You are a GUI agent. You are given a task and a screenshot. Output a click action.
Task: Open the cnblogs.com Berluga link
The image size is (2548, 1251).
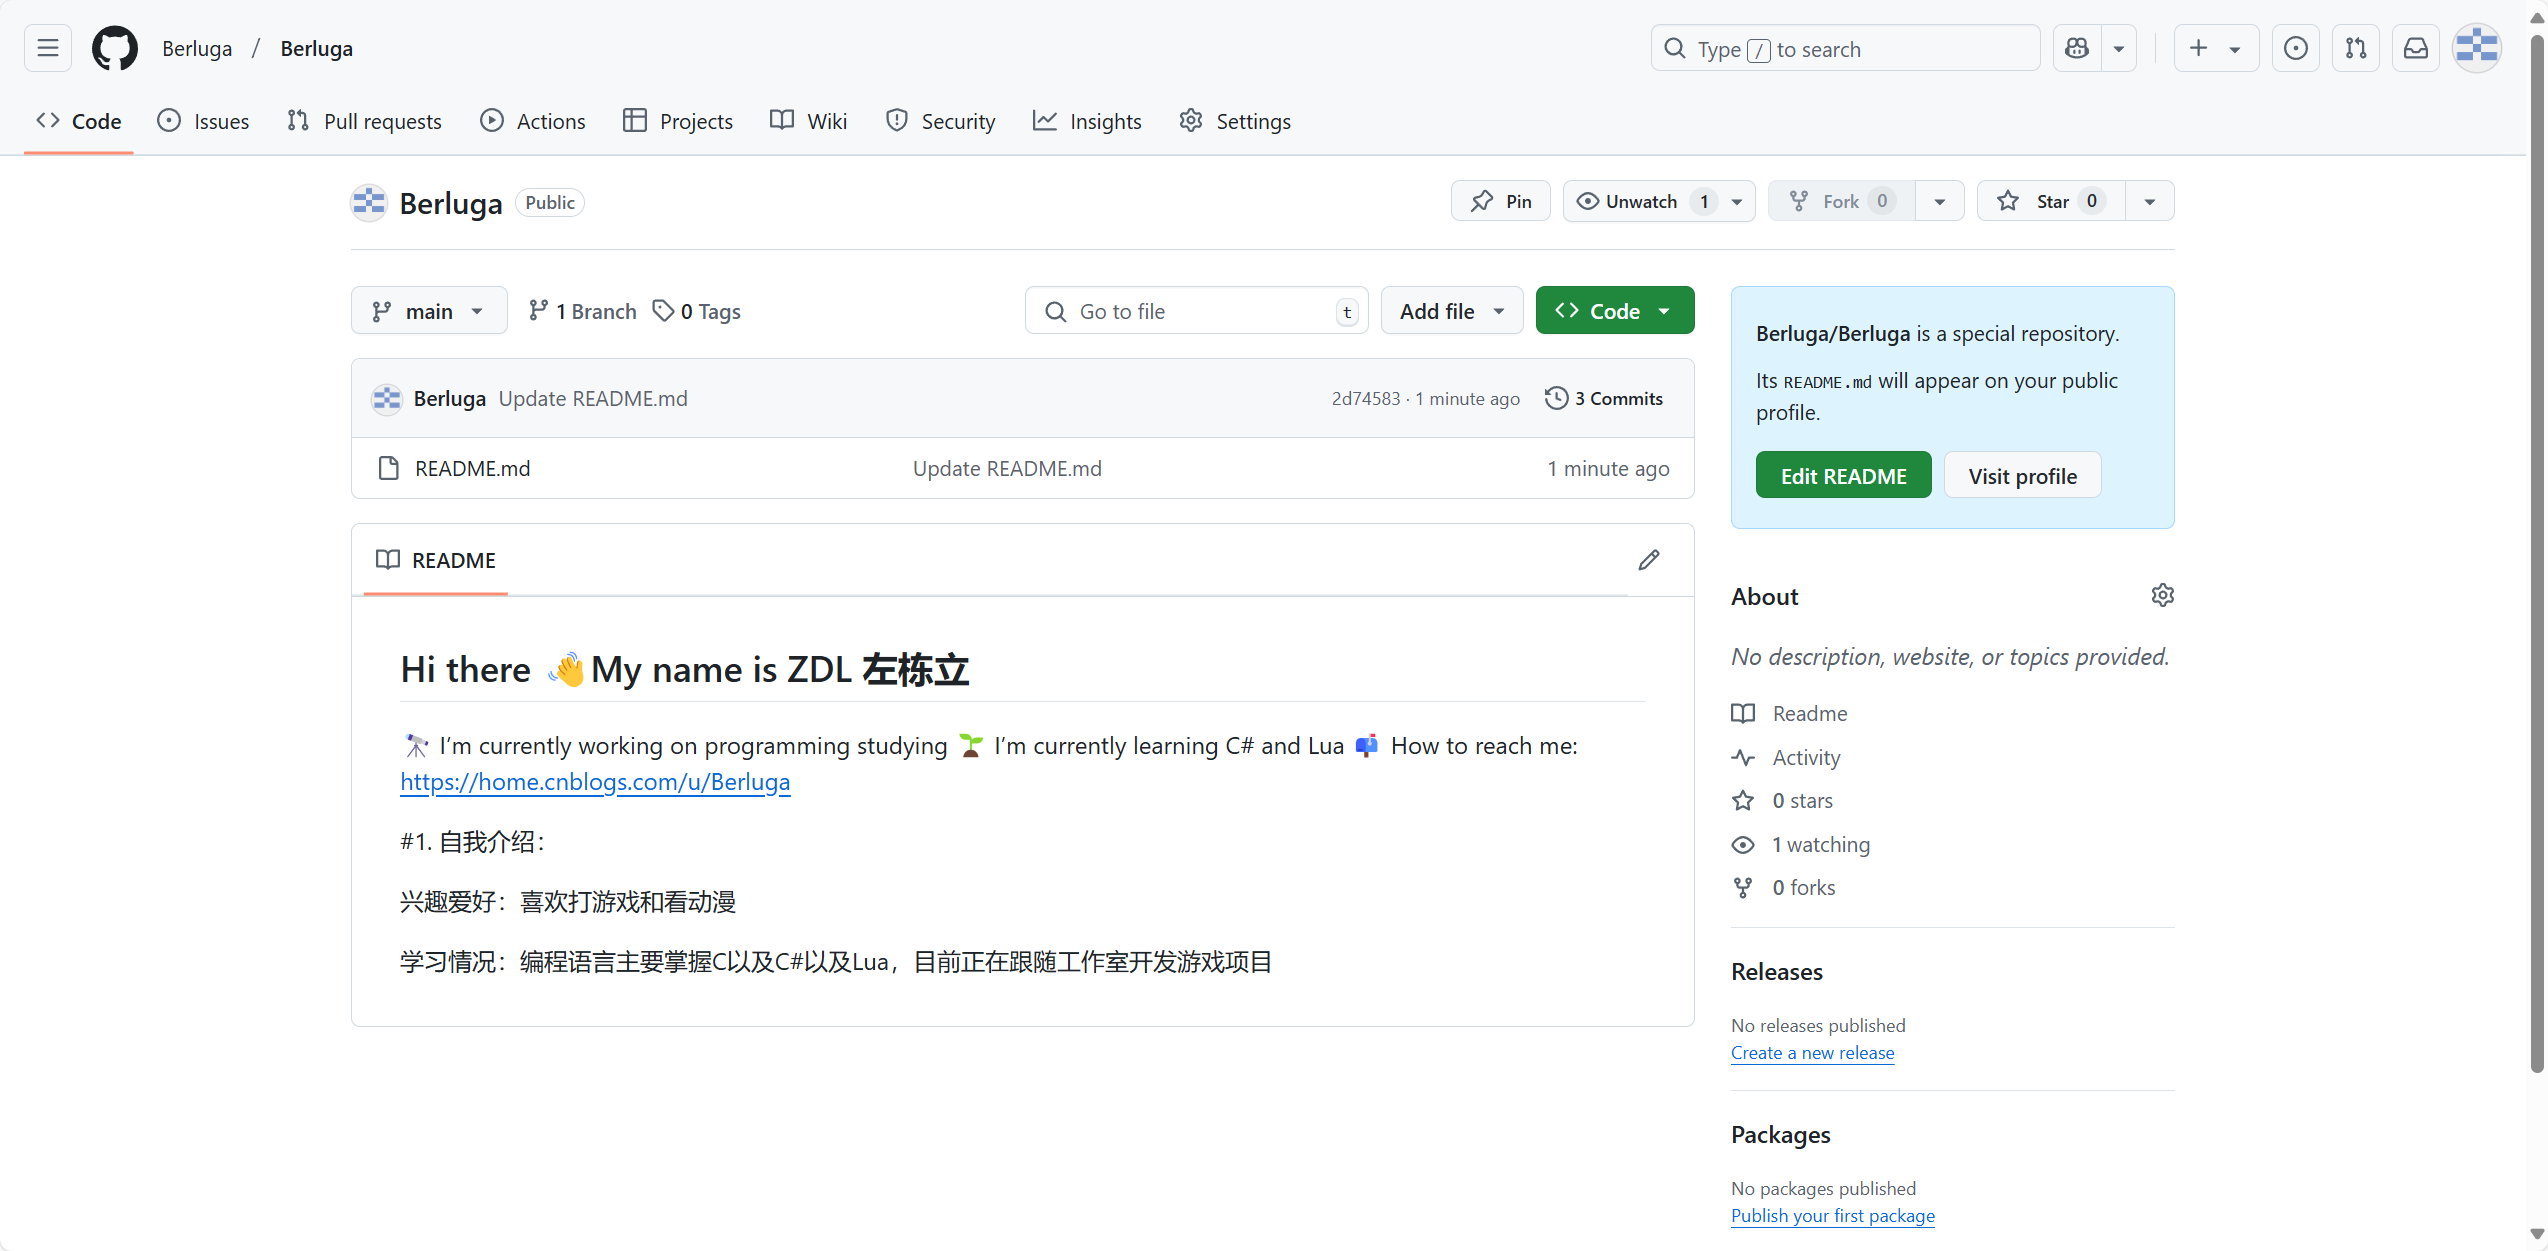[x=595, y=782]
